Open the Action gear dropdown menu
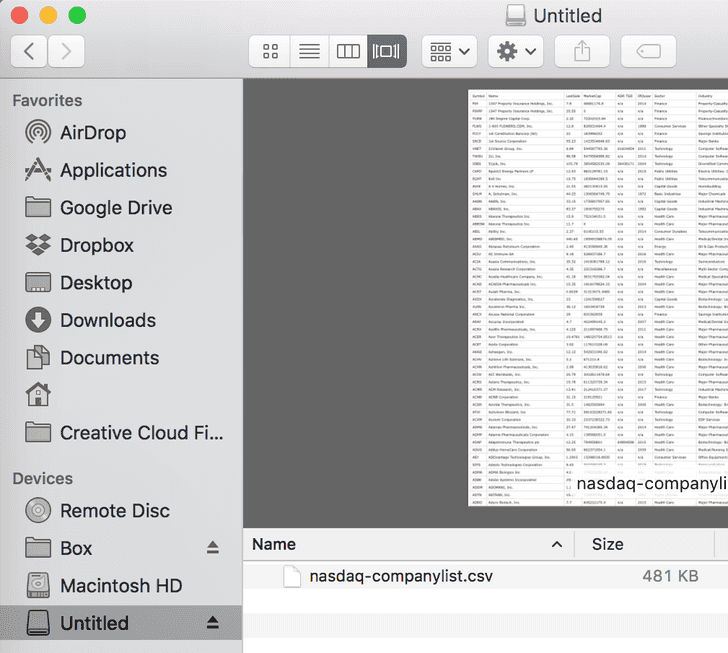 click(x=516, y=50)
